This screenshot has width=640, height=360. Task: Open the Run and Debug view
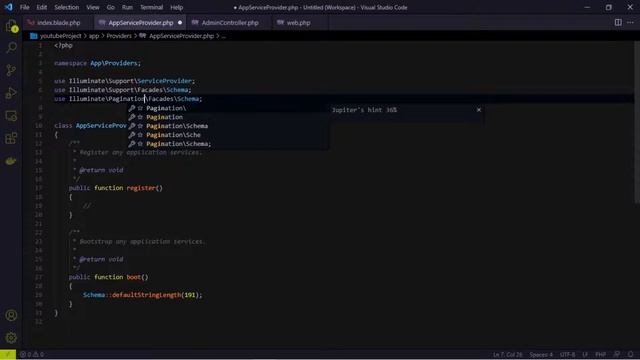click(11, 93)
